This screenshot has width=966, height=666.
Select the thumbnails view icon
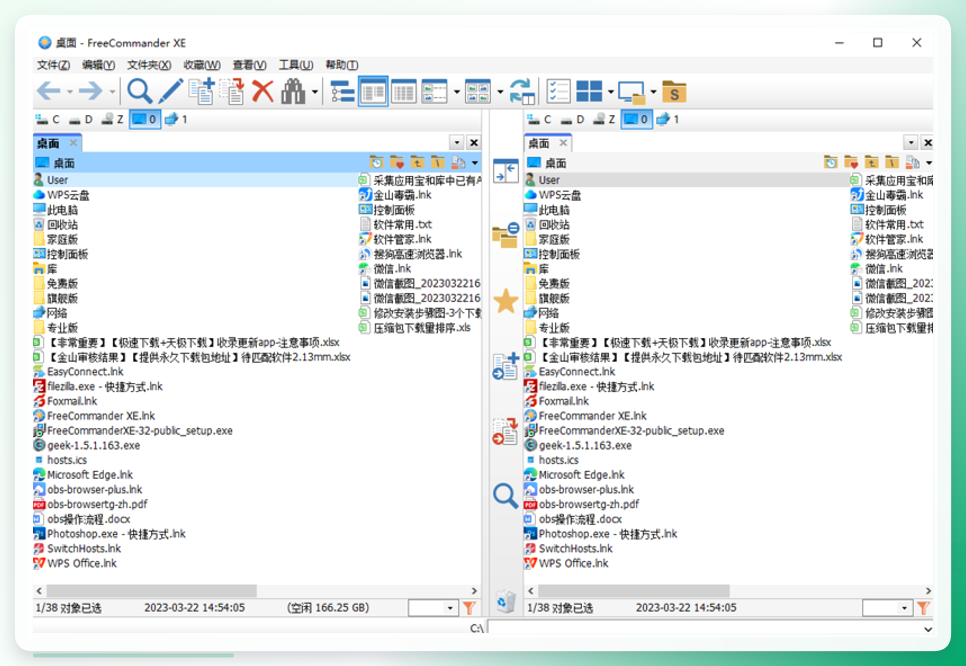[477, 92]
